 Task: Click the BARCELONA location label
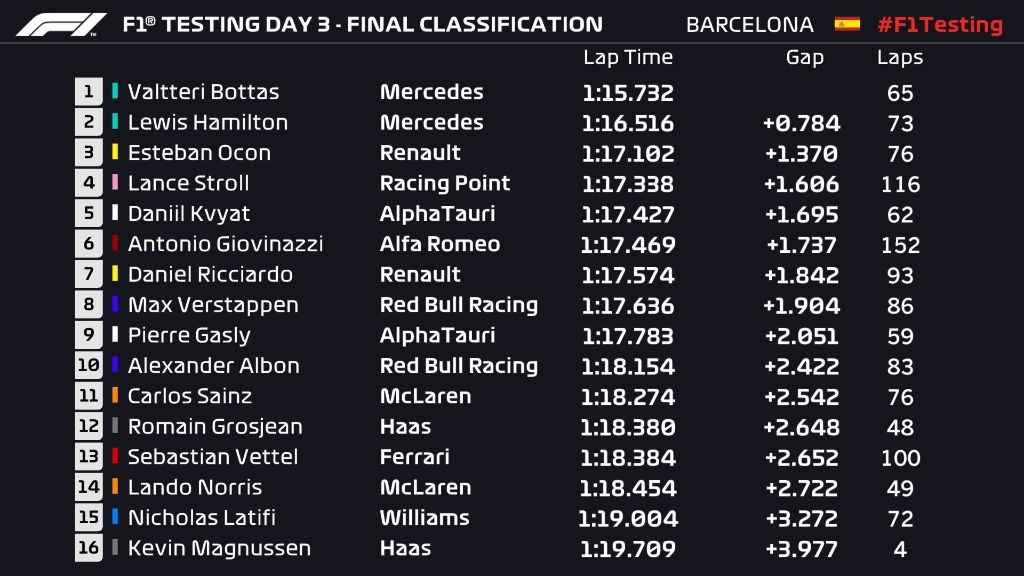pyautogui.click(x=750, y=25)
